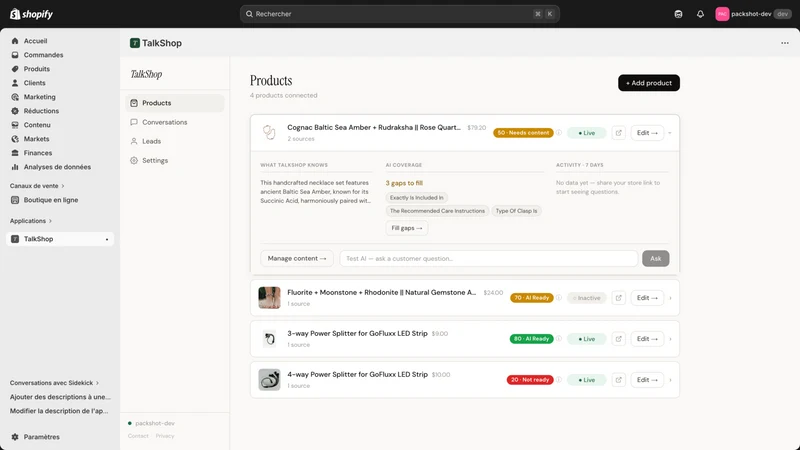
Task: Click the TalkShop app header icon
Action: (x=135, y=43)
